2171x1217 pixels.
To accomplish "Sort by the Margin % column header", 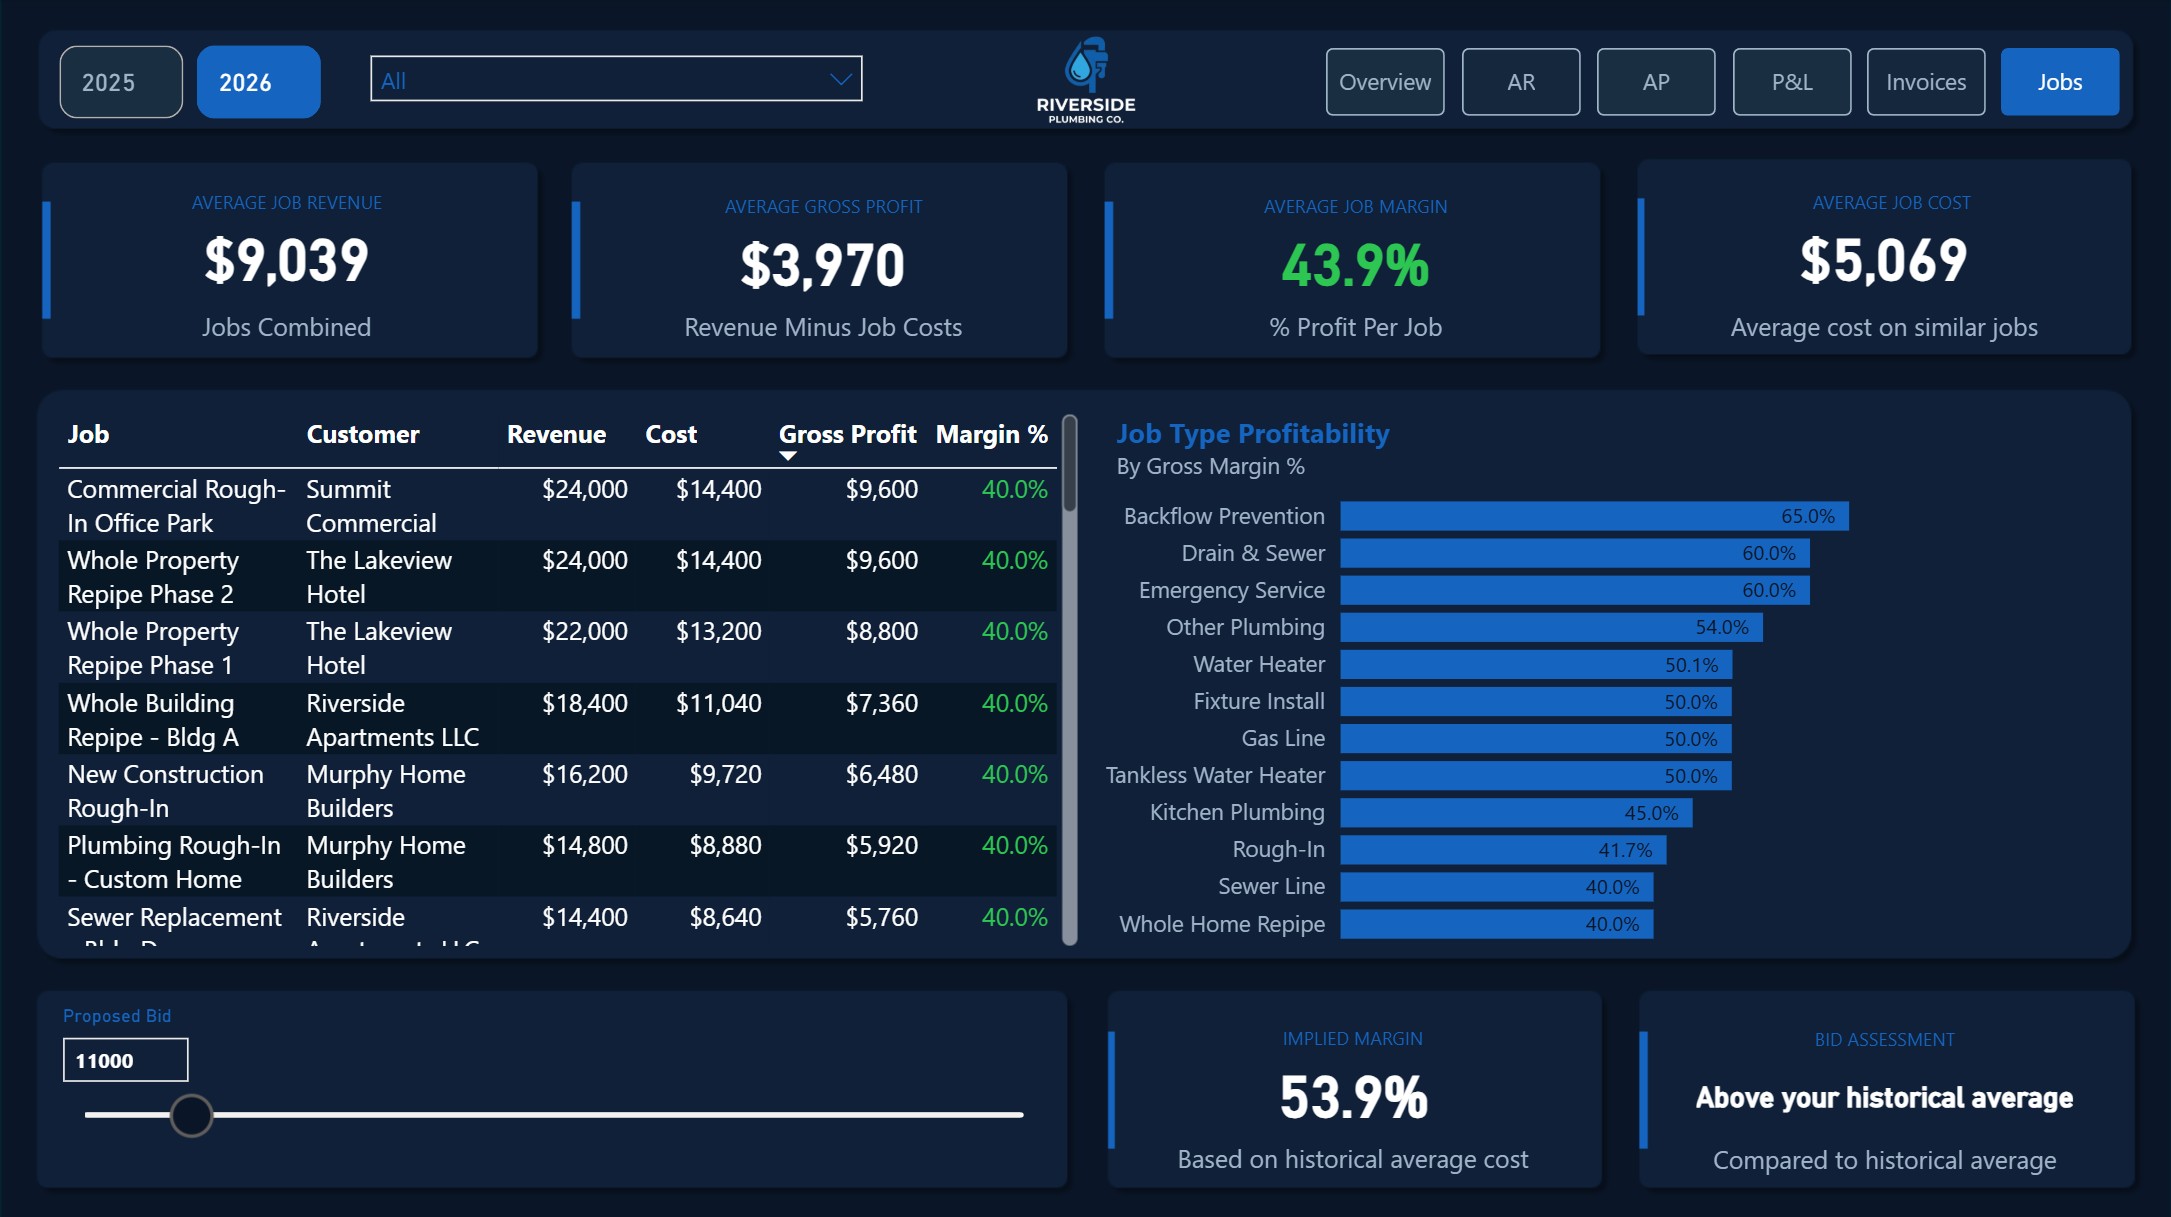I will [991, 434].
